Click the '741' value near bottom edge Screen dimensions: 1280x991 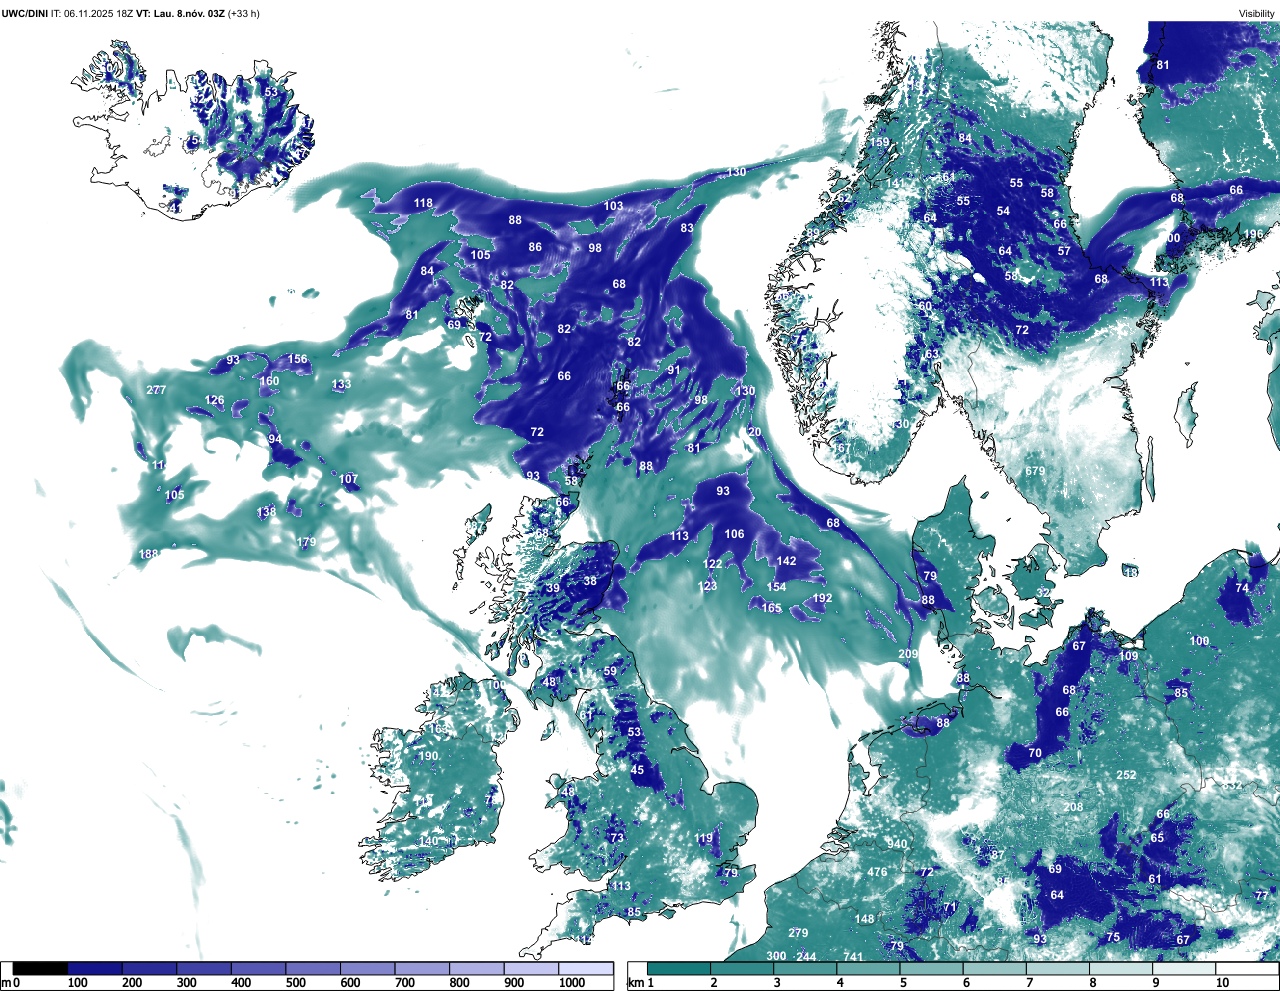853,957
